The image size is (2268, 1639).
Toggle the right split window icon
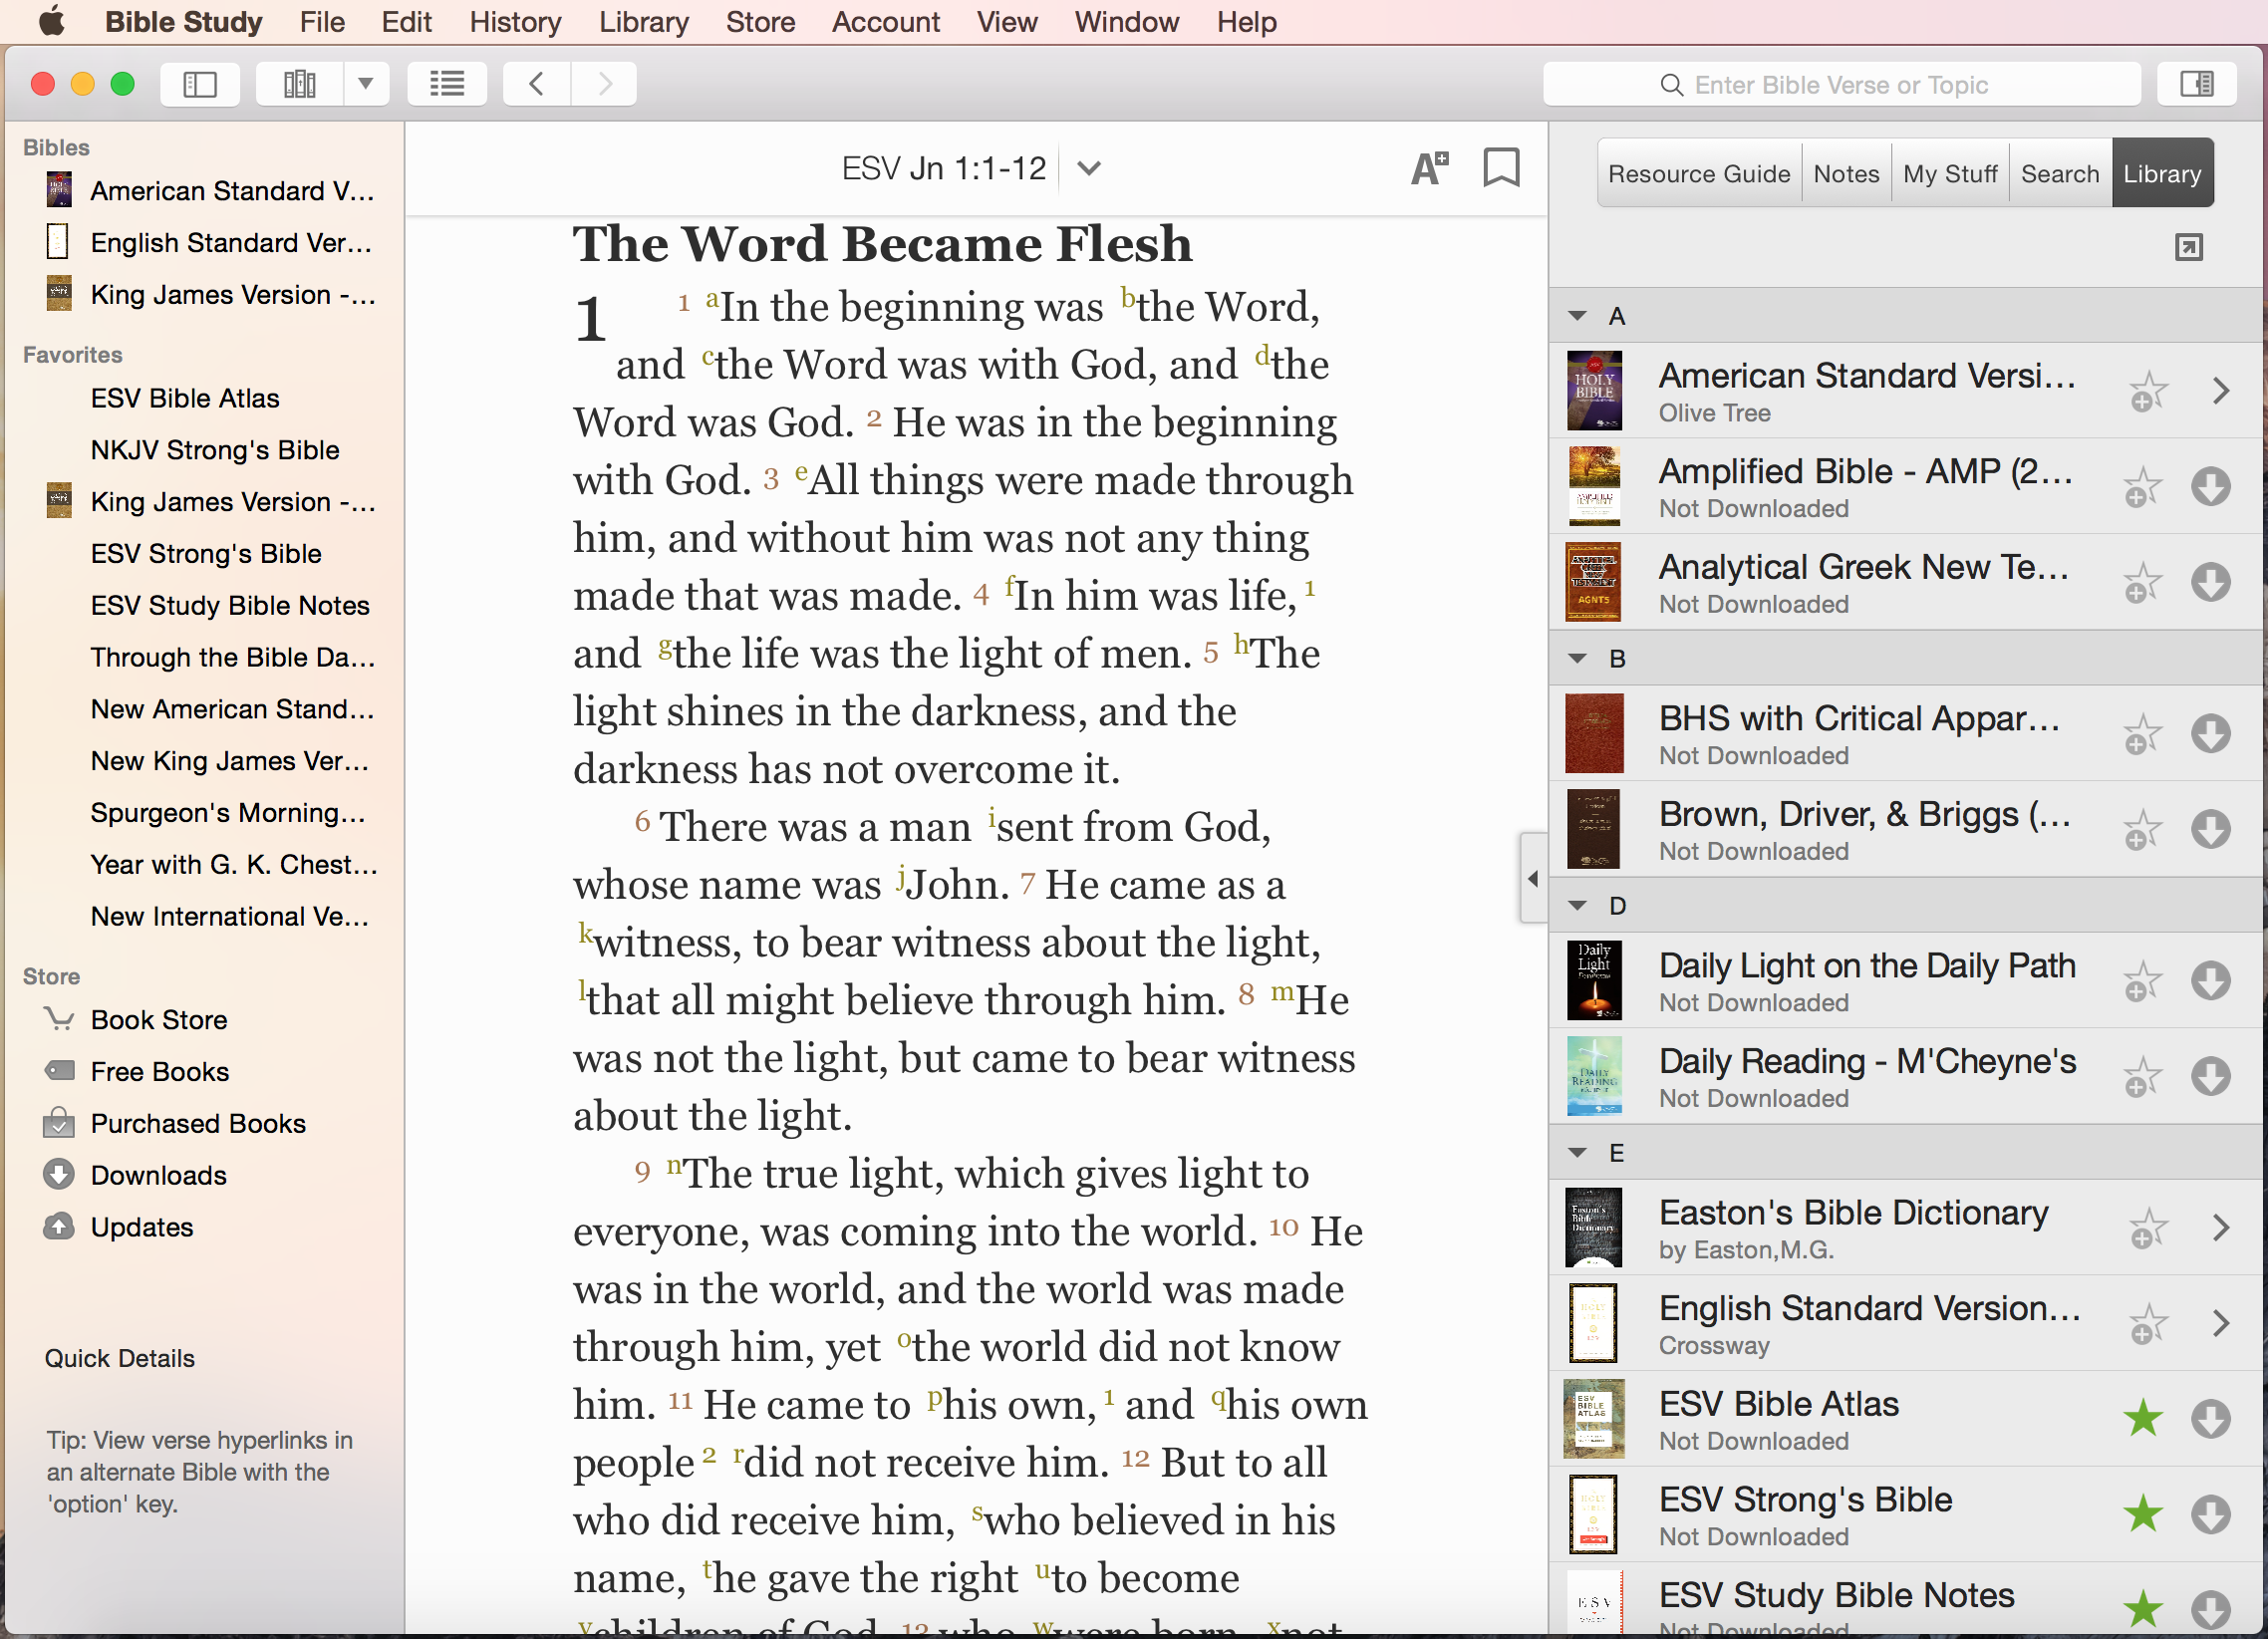(2196, 84)
